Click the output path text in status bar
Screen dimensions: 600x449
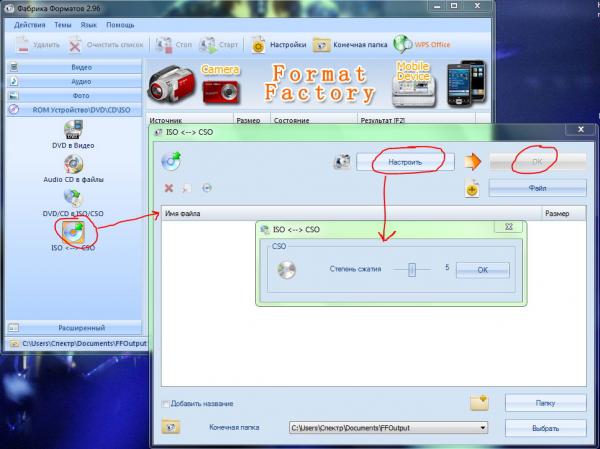84,343
